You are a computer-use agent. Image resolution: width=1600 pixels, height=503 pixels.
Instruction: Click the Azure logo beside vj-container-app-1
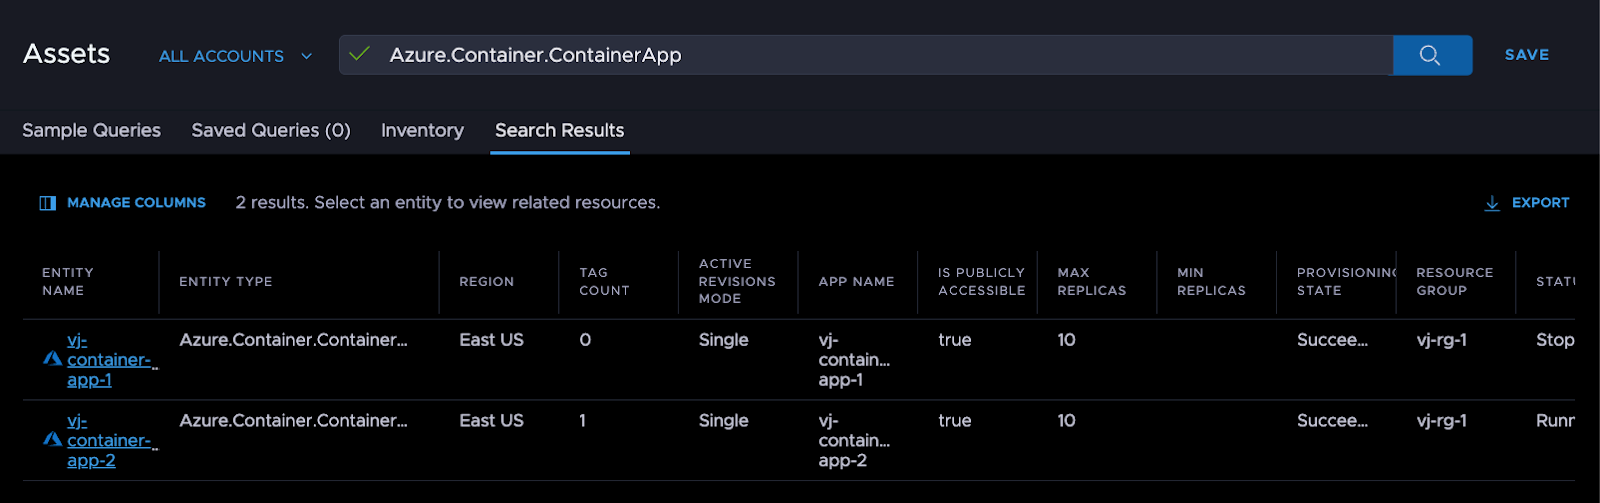point(53,359)
